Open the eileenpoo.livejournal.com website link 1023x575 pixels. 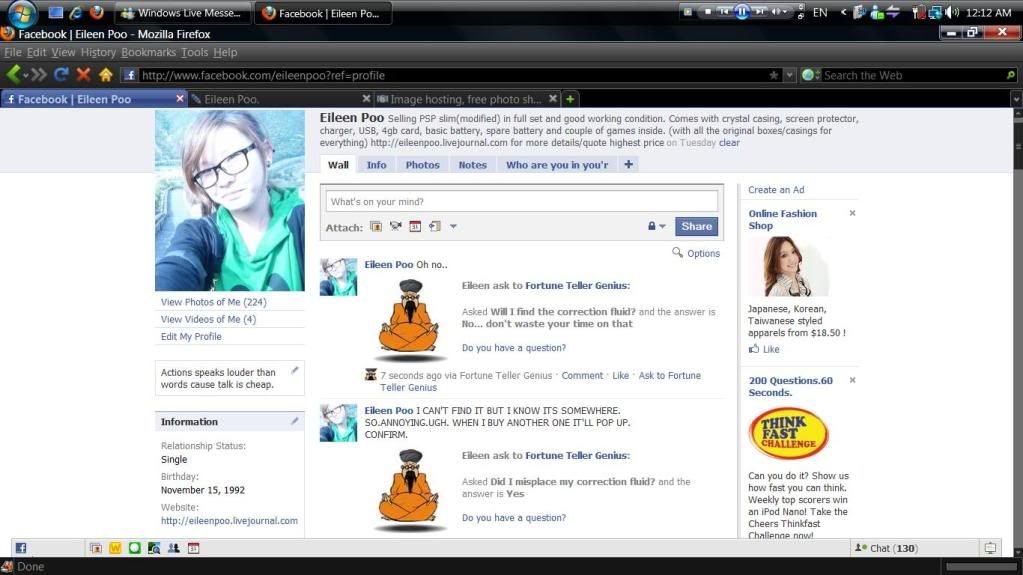point(229,520)
